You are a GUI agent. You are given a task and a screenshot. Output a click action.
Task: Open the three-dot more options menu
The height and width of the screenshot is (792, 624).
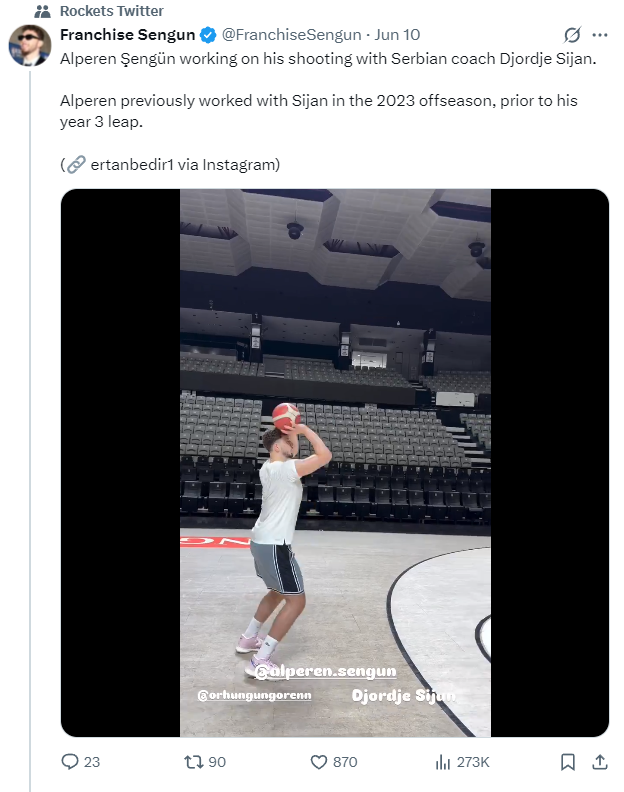click(x=600, y=35)
